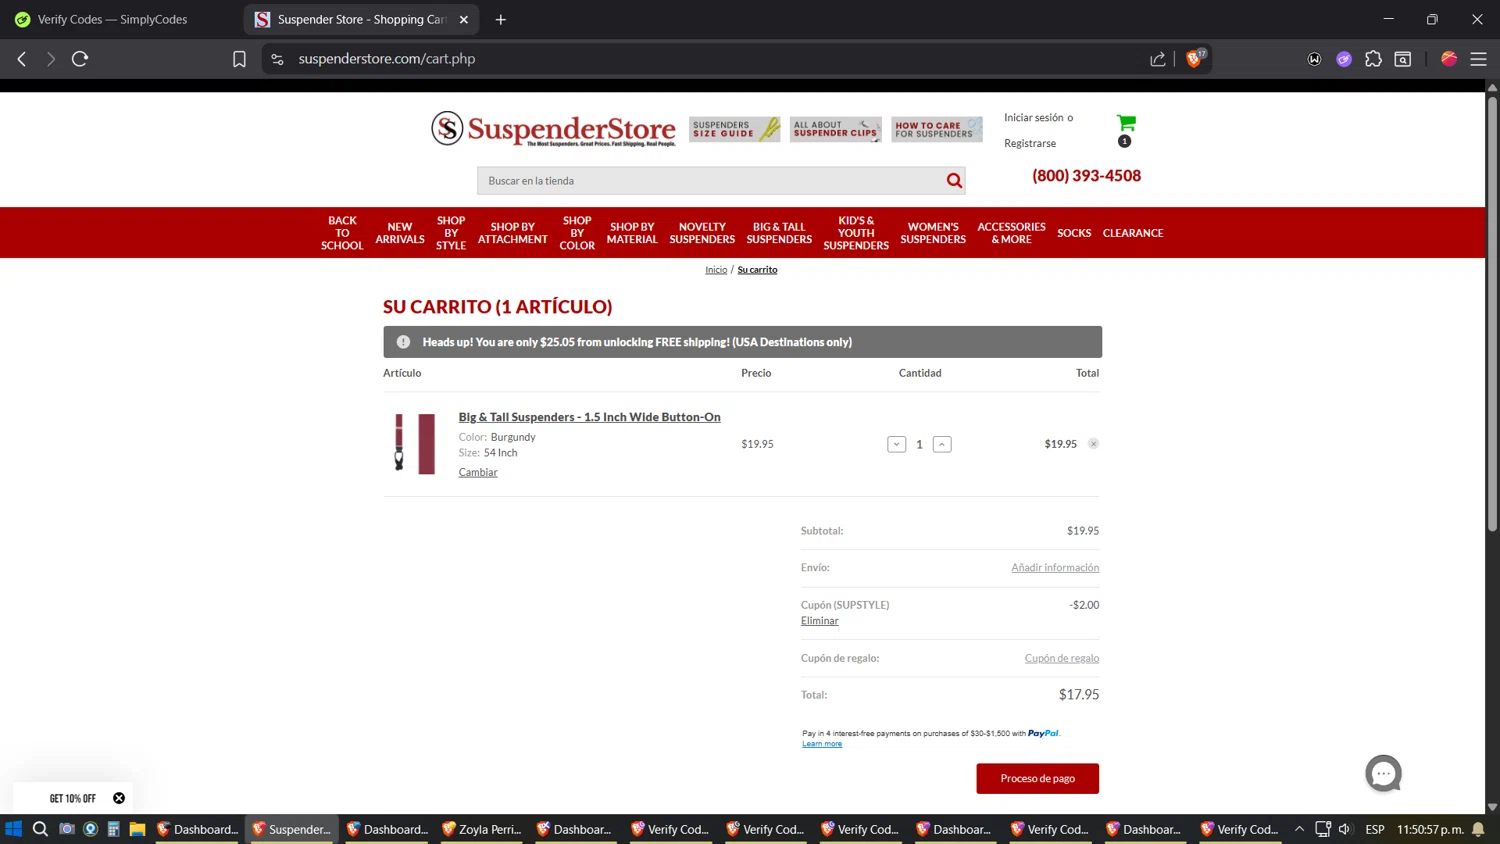This screenshot has width=1500, height=844.
Task: Open File Explorer from the taskbar
Action: pos(137,829)
